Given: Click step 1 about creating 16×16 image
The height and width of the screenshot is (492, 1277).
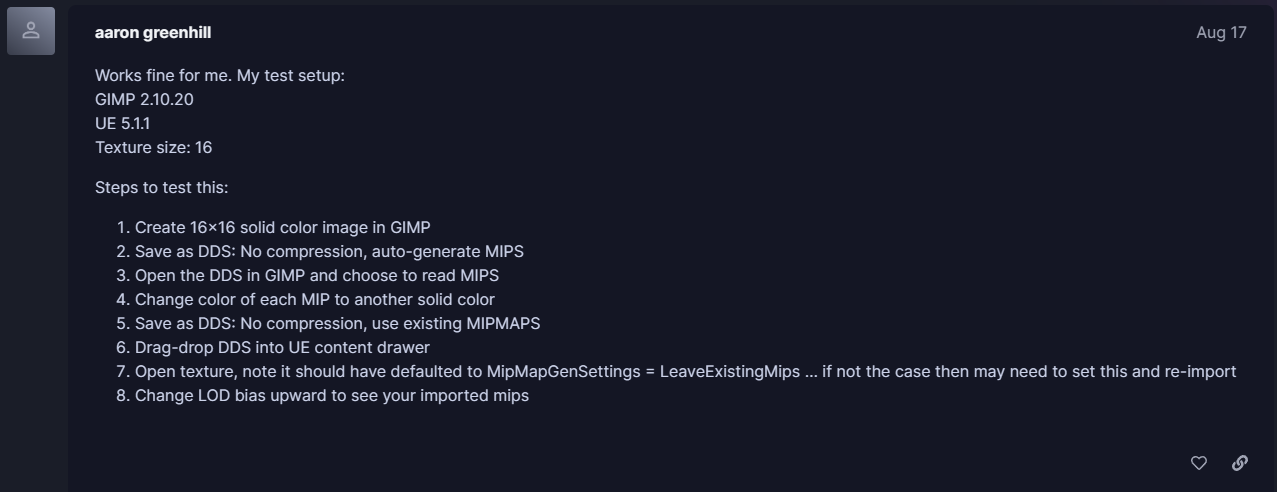Looking at the screenshot, I should click(282, 227).
